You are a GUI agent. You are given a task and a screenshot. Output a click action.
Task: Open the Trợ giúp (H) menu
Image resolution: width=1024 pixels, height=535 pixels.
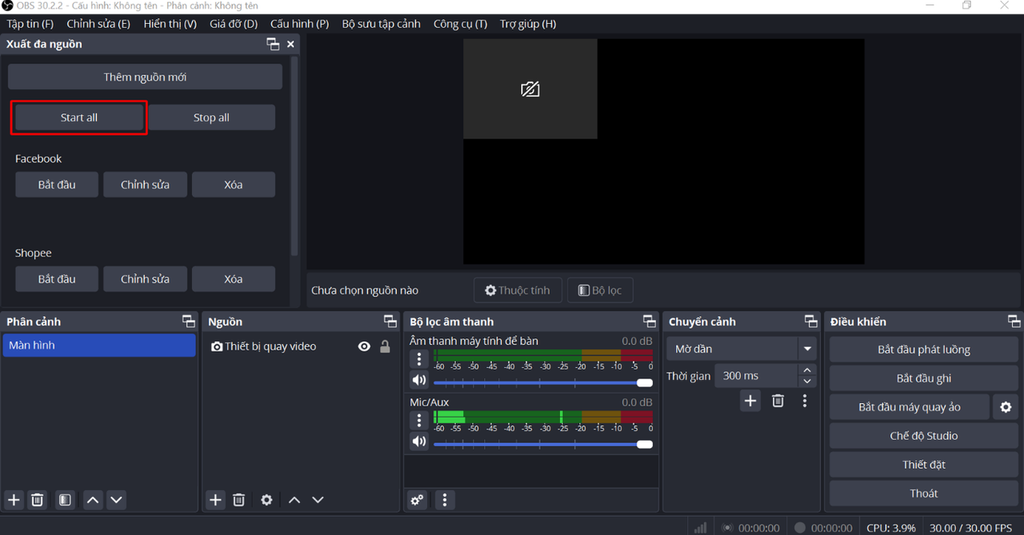(528, 24)
